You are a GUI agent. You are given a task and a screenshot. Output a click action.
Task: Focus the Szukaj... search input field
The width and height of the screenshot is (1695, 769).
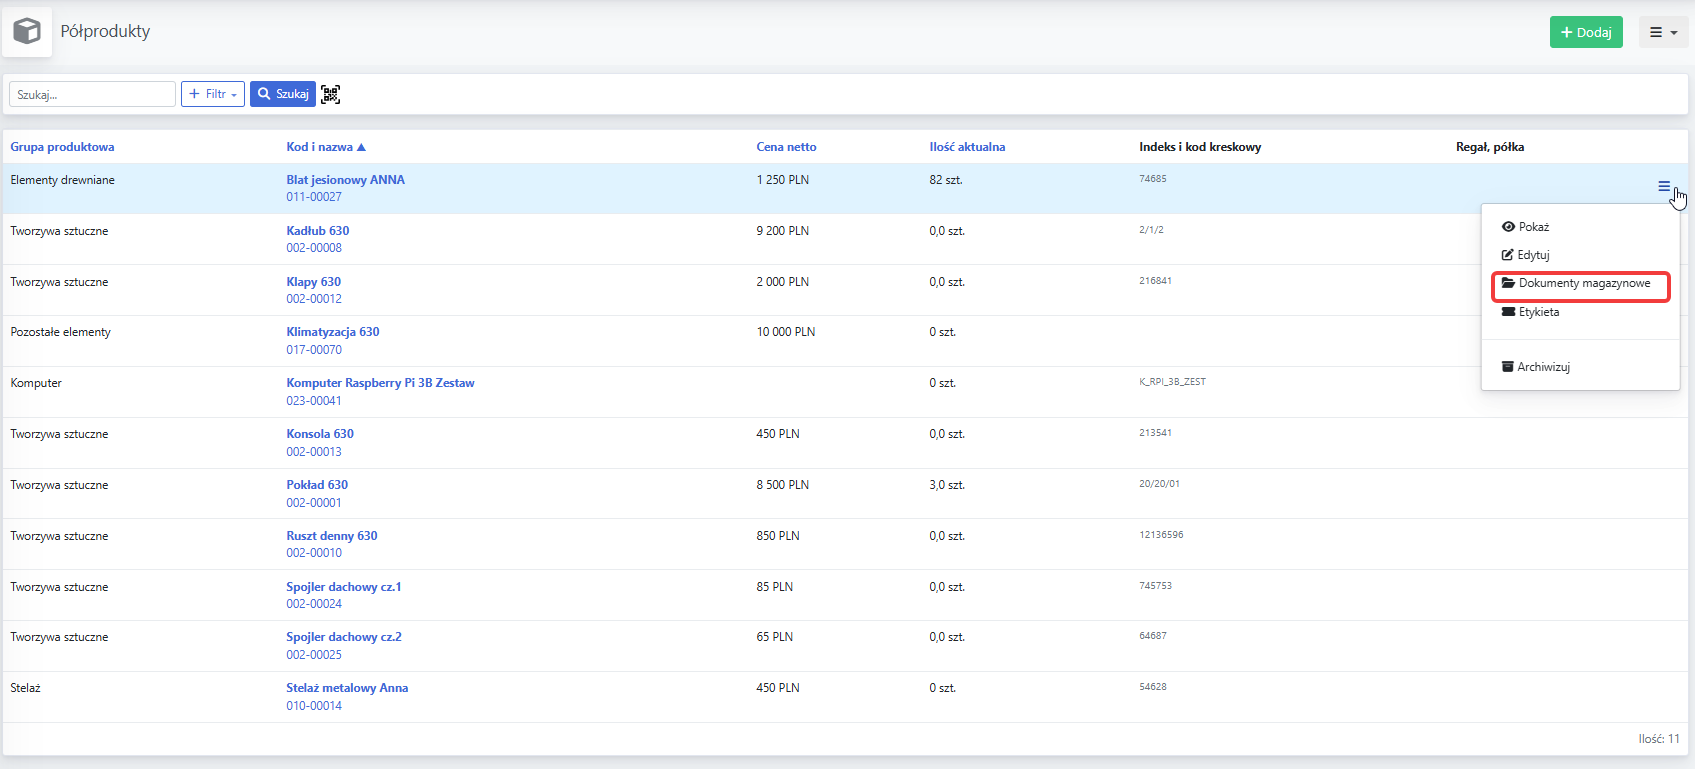[x=93, y=94]
